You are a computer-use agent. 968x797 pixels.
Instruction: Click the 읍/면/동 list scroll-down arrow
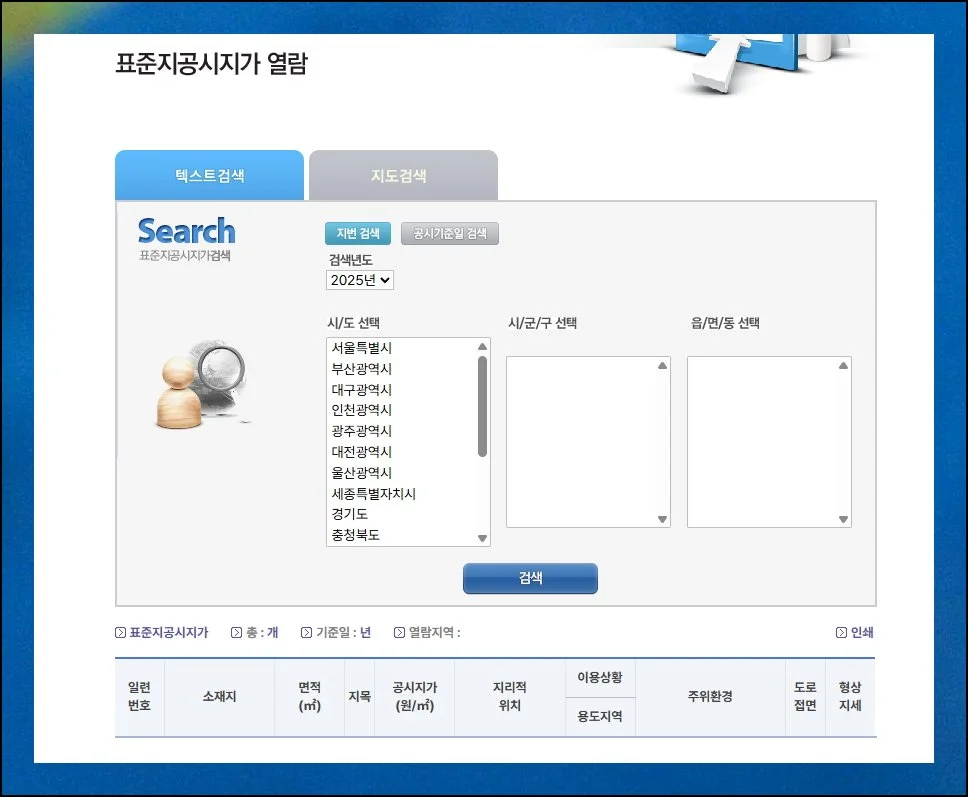click(843, 519)
